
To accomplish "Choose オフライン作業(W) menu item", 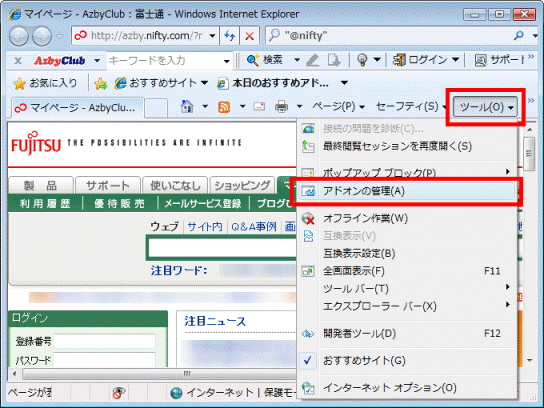I will pyautogui.click(x=407, y=218).
